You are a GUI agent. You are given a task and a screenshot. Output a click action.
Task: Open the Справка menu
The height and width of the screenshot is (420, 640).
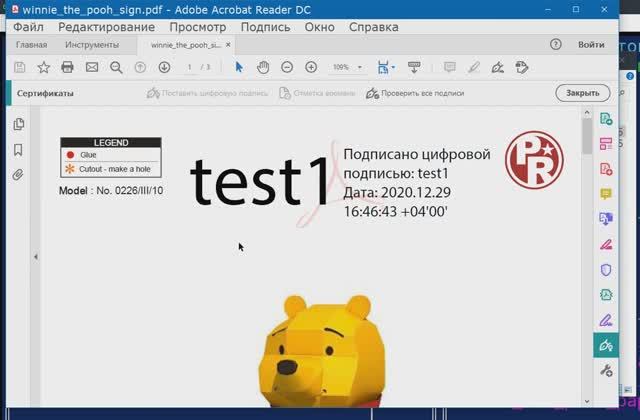pos(373,27)
